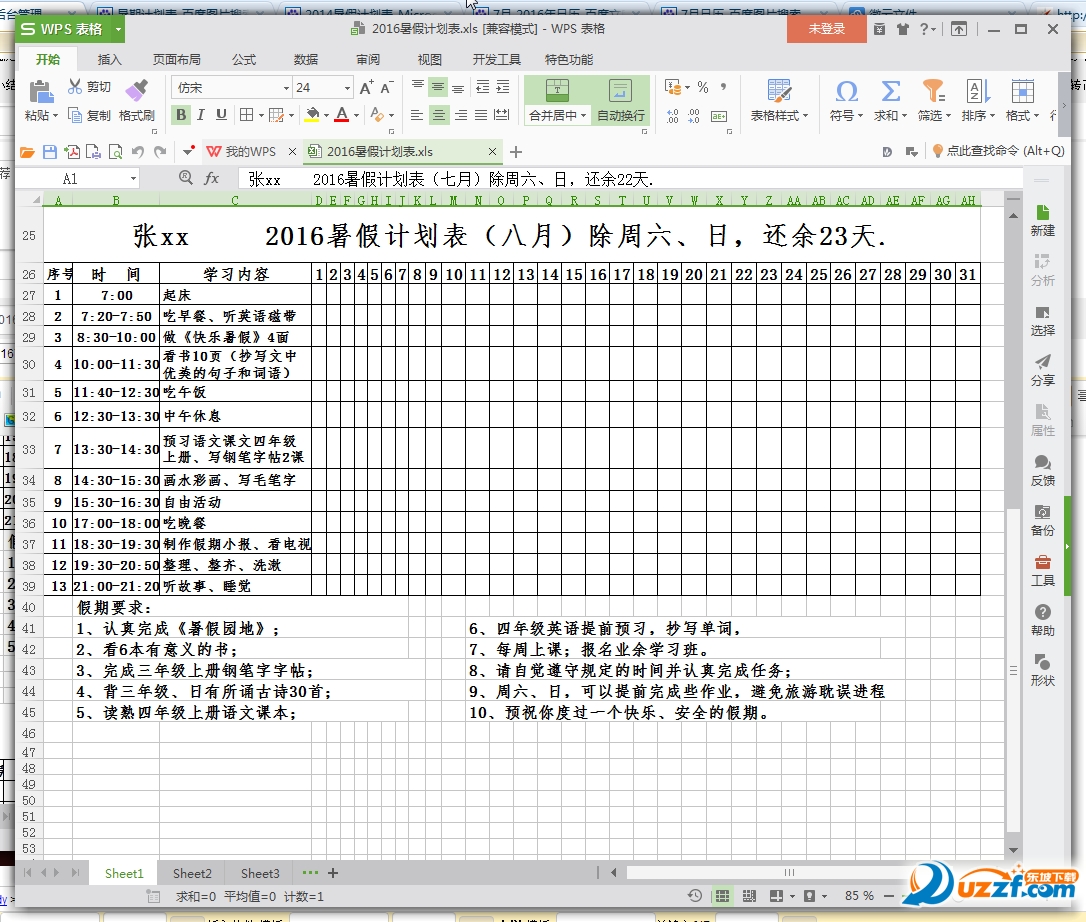
Task: Toggle Bold formatting
Action: tap(181, 114)
